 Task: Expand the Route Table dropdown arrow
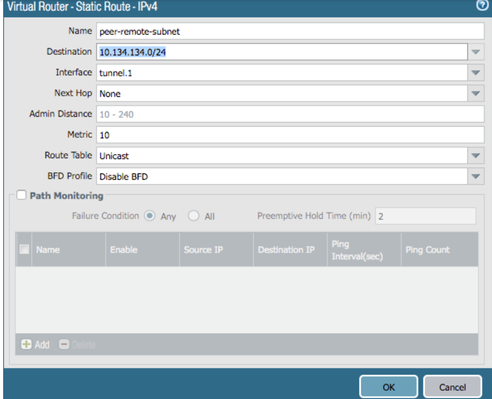tap(476, 156)
